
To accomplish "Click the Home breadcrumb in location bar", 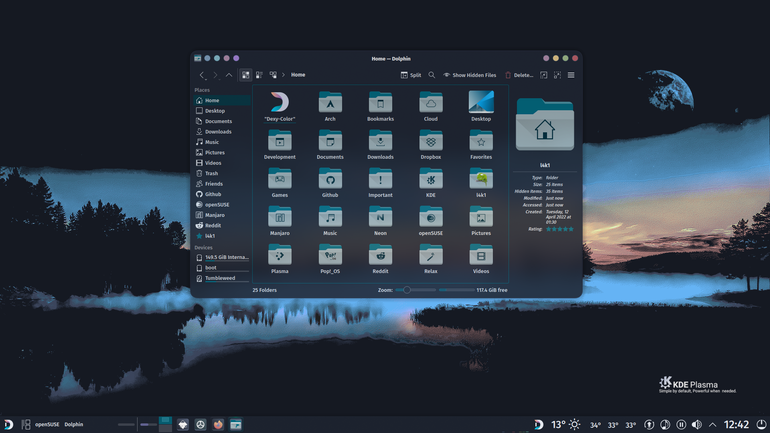I will click(298, 75).
